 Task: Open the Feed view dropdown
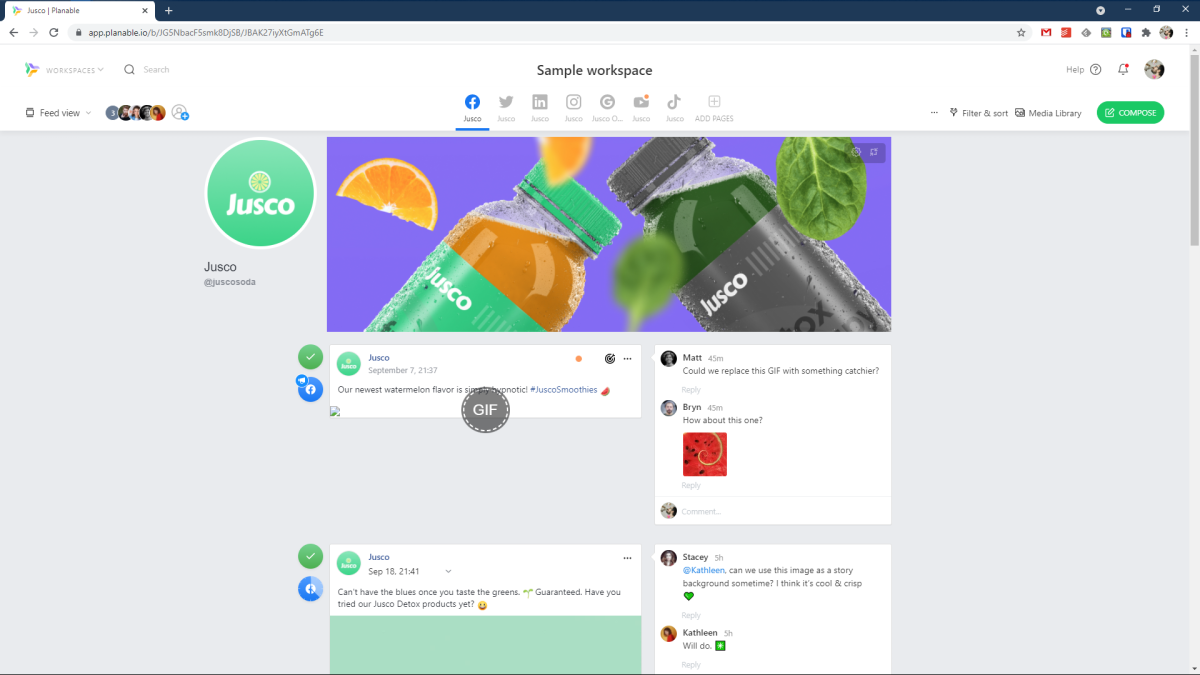coord(58,113)
